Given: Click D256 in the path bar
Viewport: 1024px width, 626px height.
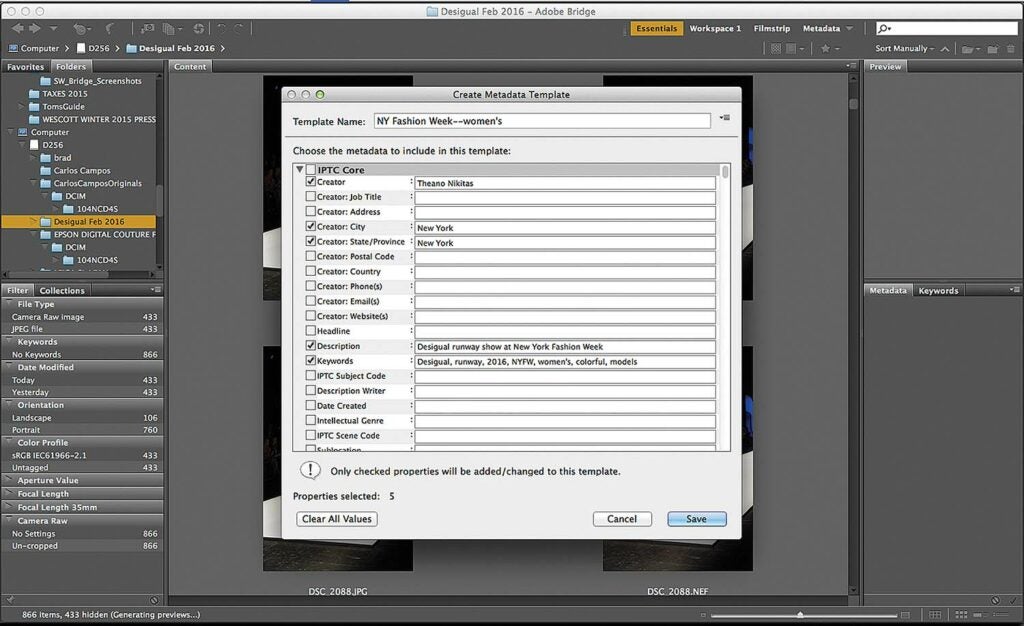Looking at the screenshot, I should point(93,48).
